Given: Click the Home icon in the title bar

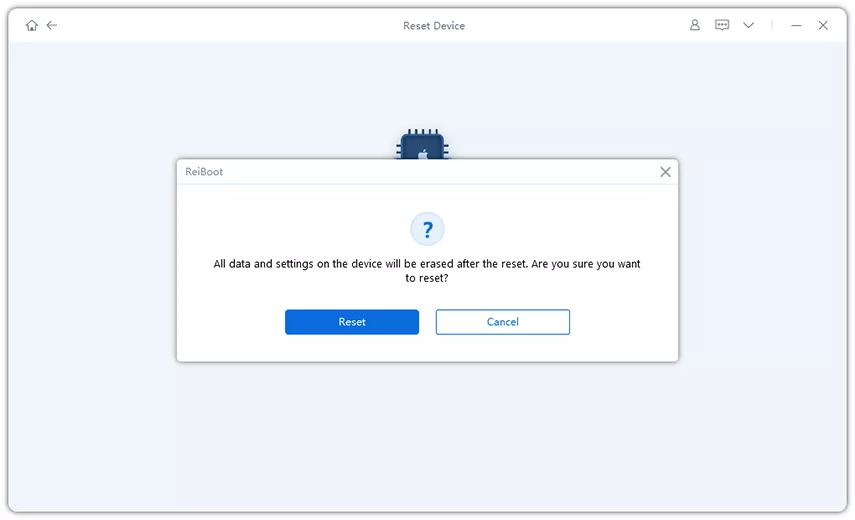Looking at the screenshot, I should (x=32, y=25).
